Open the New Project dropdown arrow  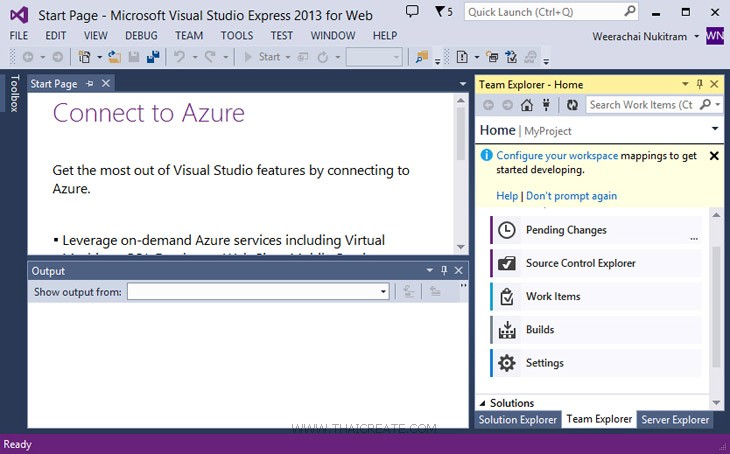(99, 57)
